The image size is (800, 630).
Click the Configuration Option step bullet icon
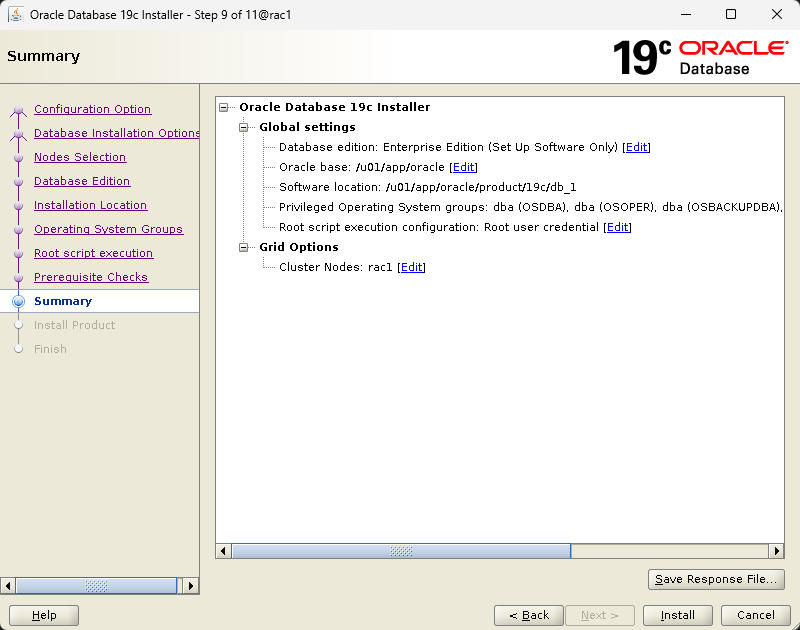[x=18, y=110]
